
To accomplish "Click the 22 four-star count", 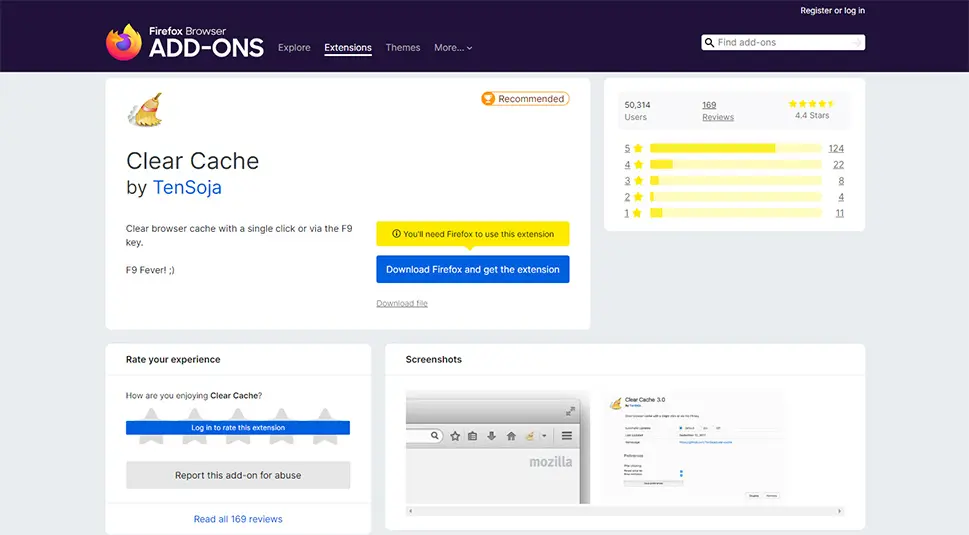I will coord(838,164).
